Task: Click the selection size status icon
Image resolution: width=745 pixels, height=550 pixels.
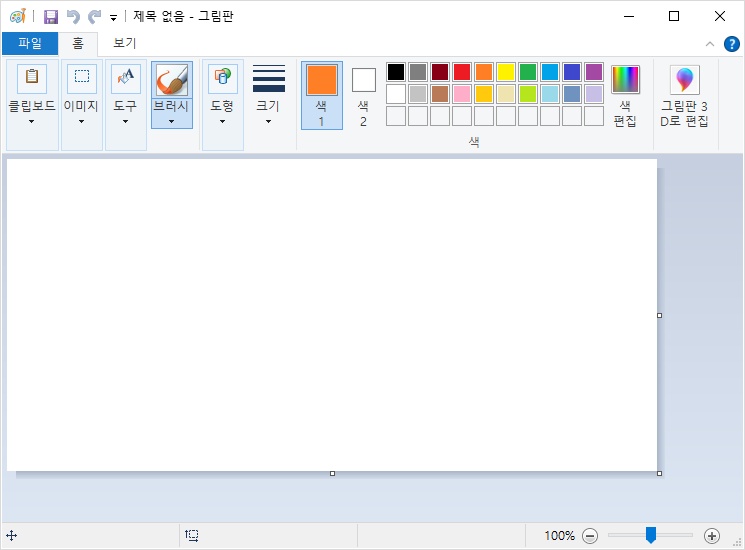Action: tap(191, 536)
